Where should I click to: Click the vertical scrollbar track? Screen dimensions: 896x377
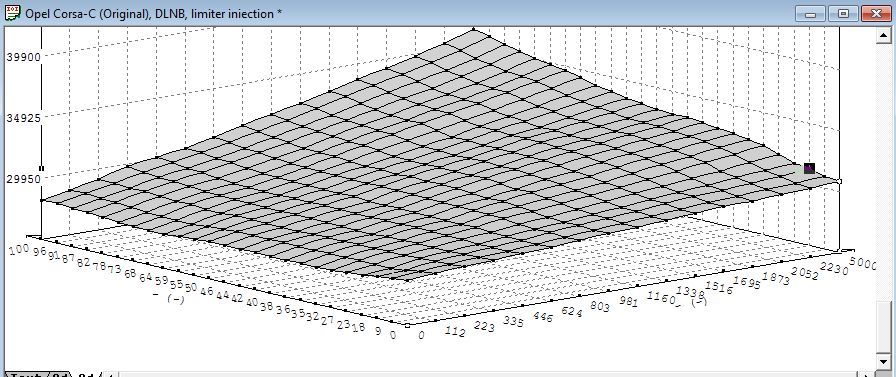883,171
